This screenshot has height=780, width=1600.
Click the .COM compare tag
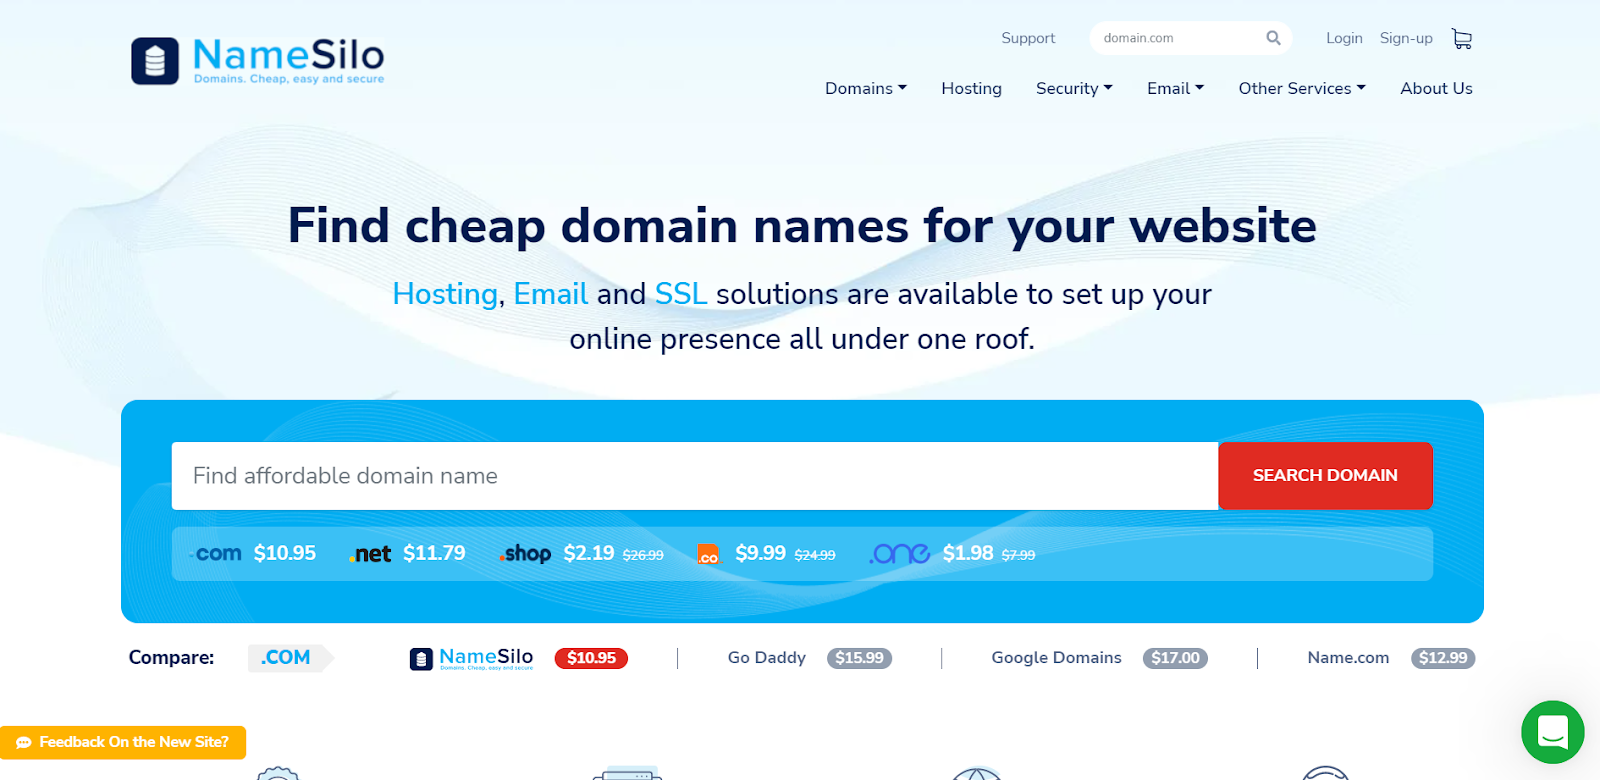(290, 658)
